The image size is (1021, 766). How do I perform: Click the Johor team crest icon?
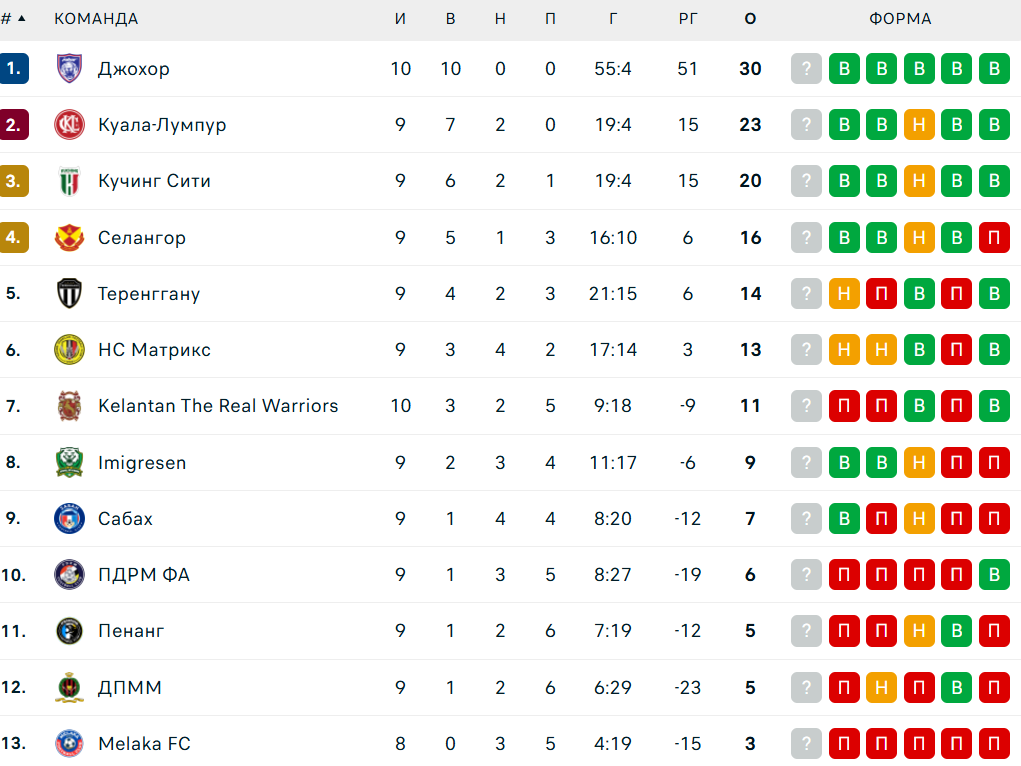69,69
